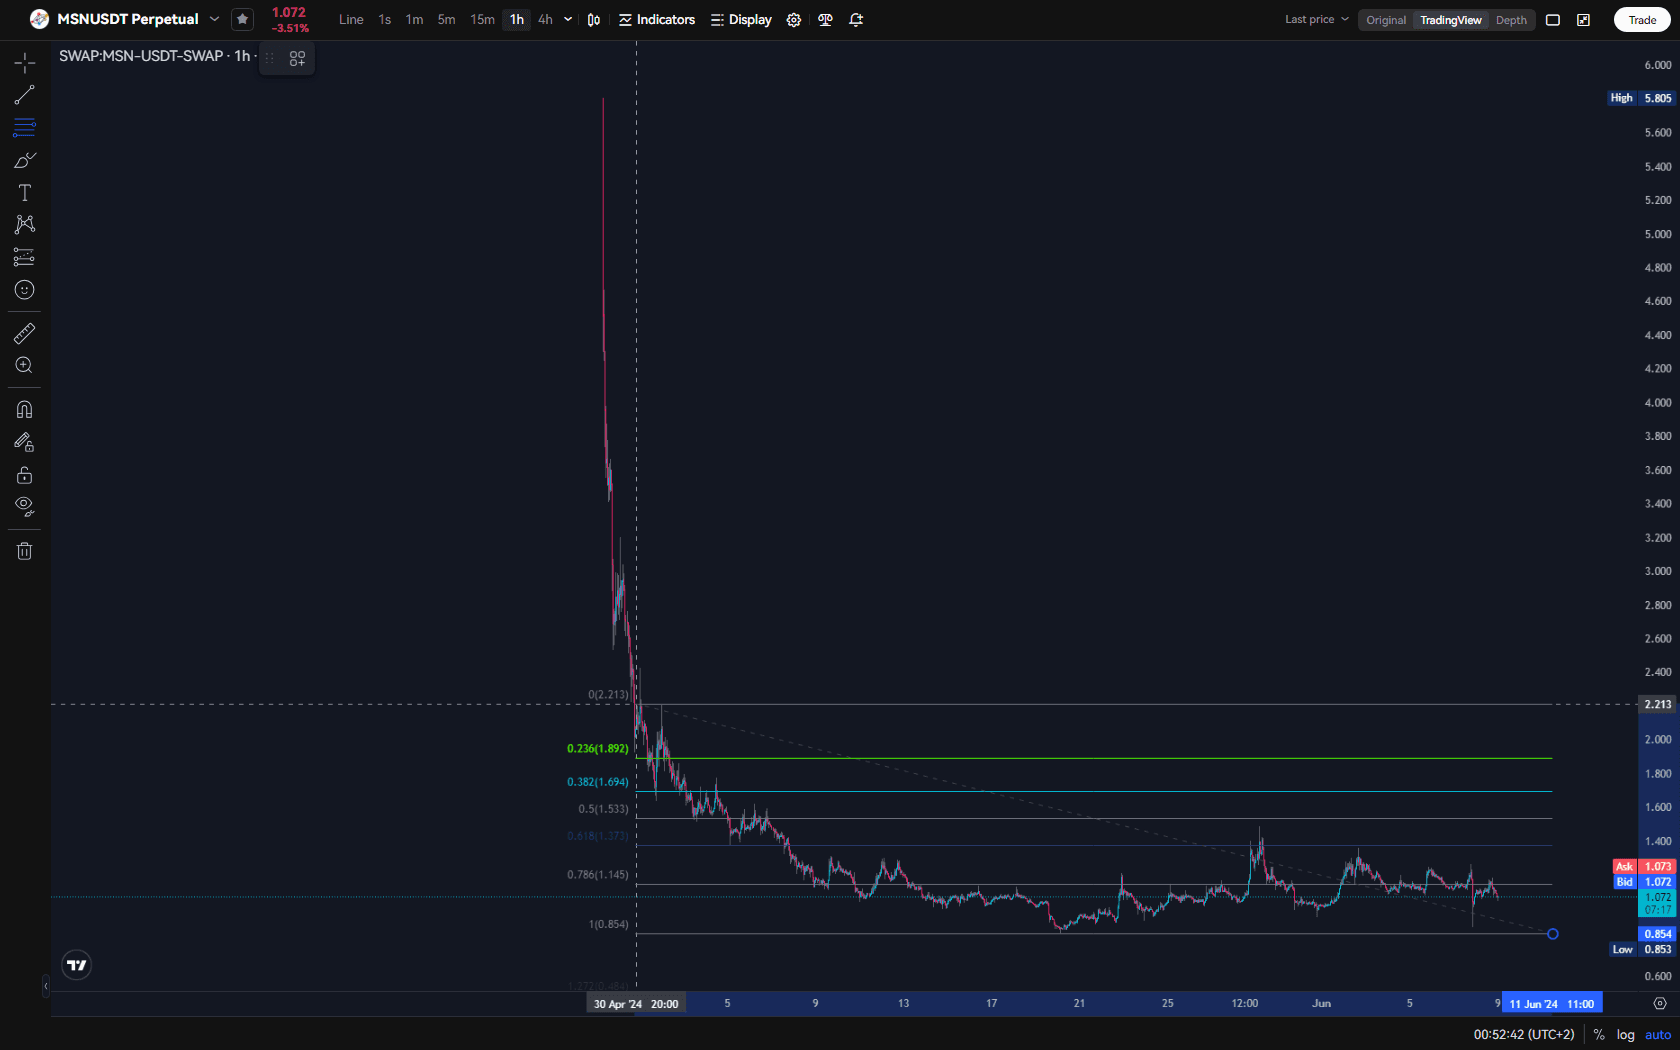This screenshot has height=1050, width=1680.
Task: Switch to the Original chart view
Action: click(1386, 20)
